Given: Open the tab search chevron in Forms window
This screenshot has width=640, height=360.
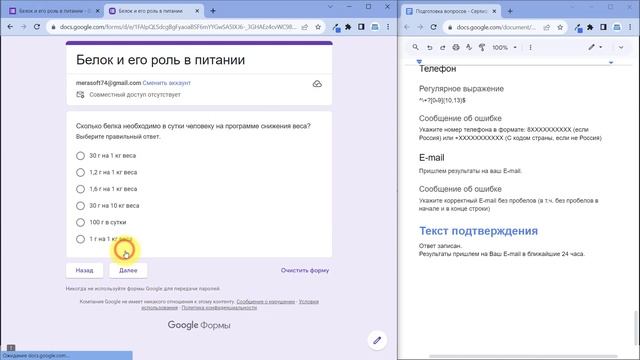Looking at the screenshot, I should (330, 7).
